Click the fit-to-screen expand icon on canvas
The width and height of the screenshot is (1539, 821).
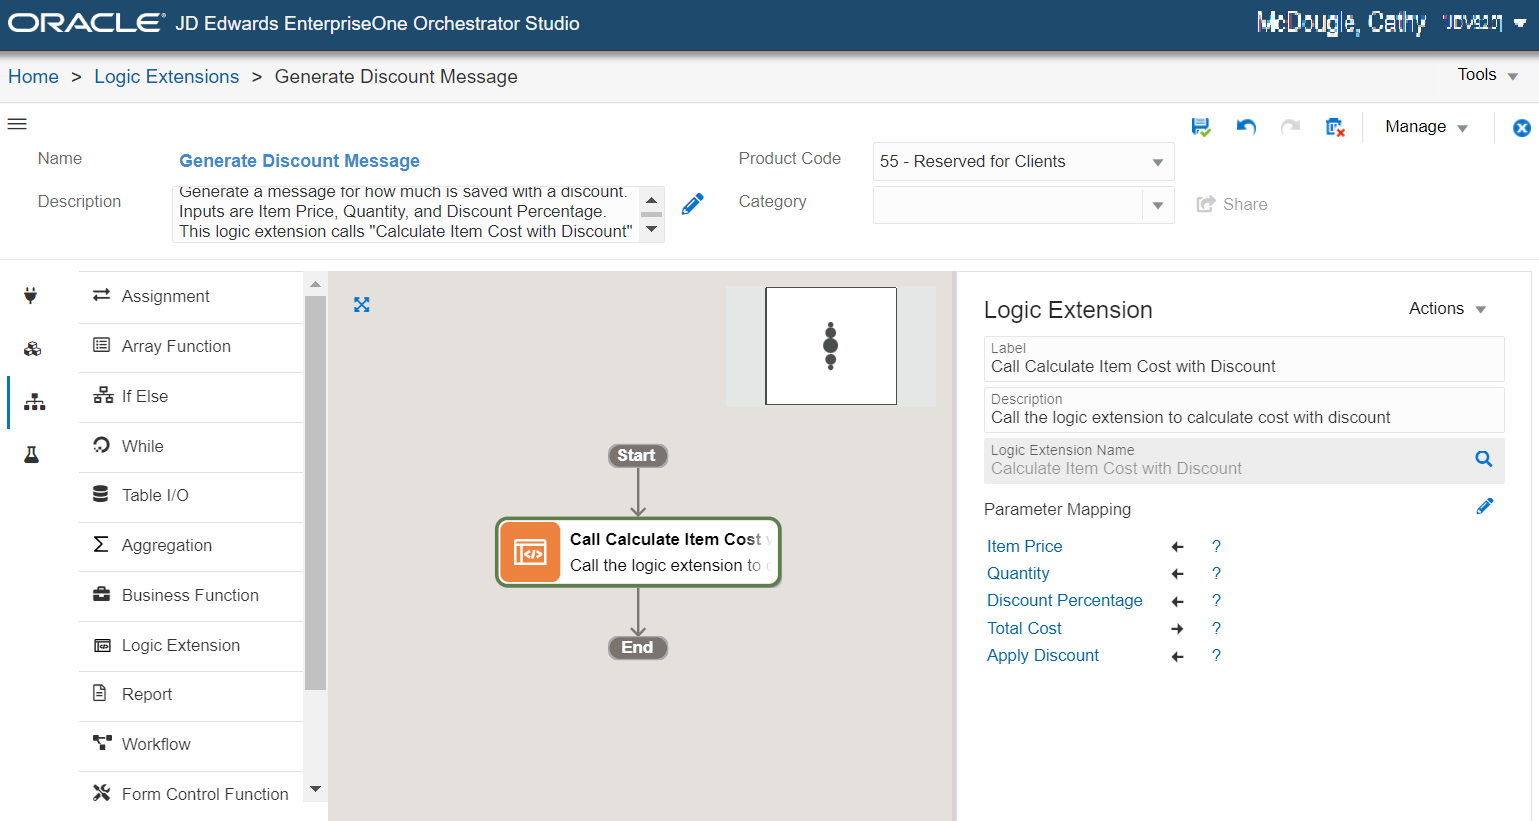point(362,305)
